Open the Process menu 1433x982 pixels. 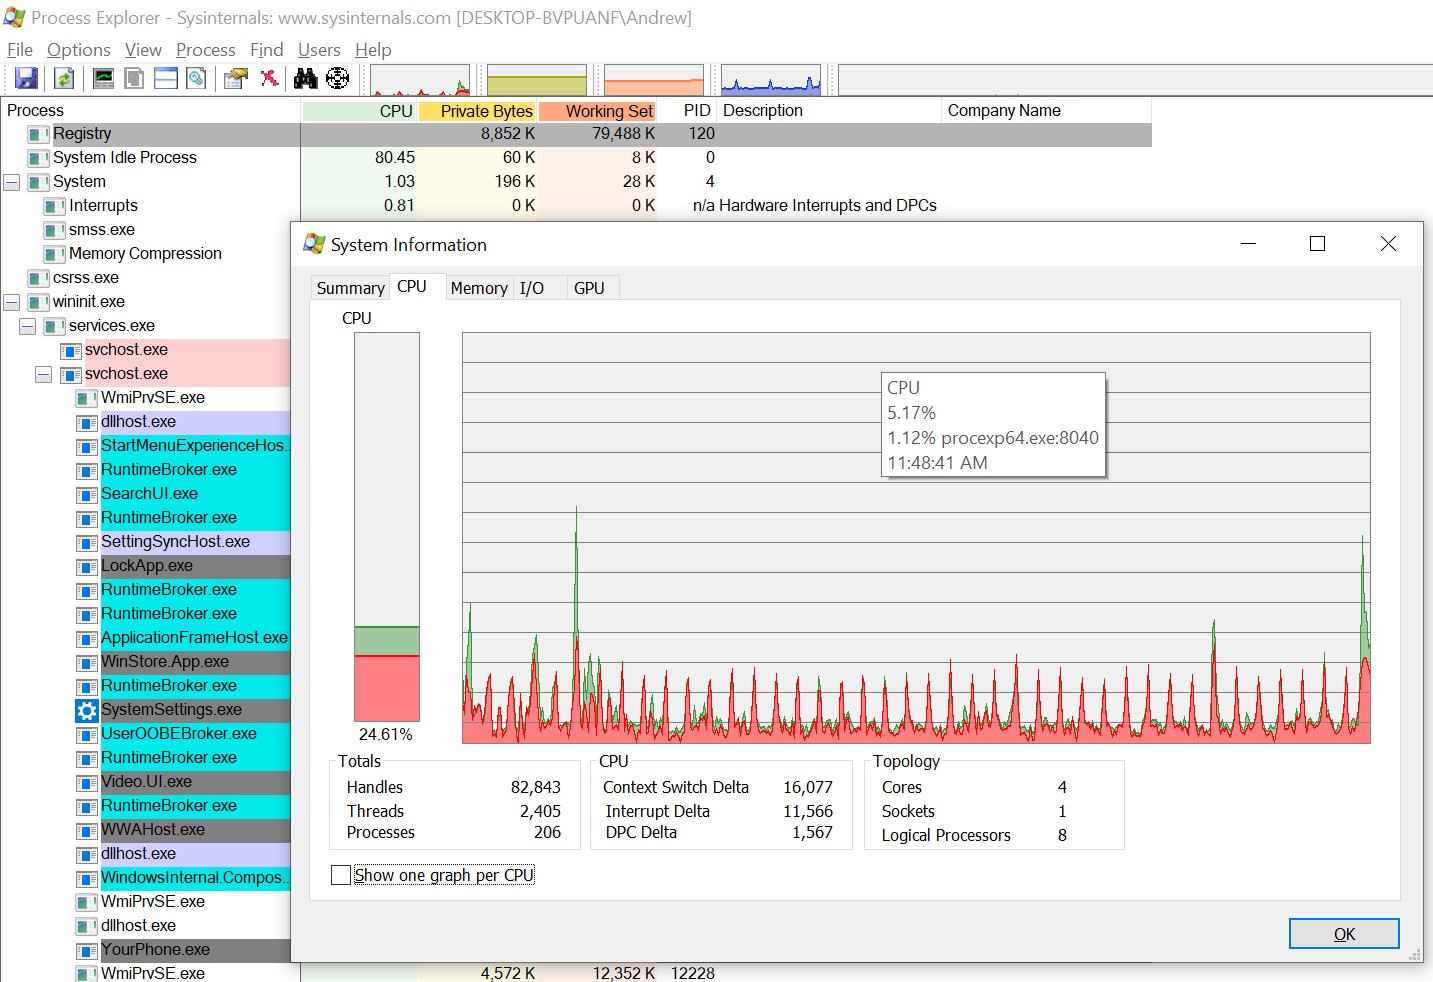(206, 50)
